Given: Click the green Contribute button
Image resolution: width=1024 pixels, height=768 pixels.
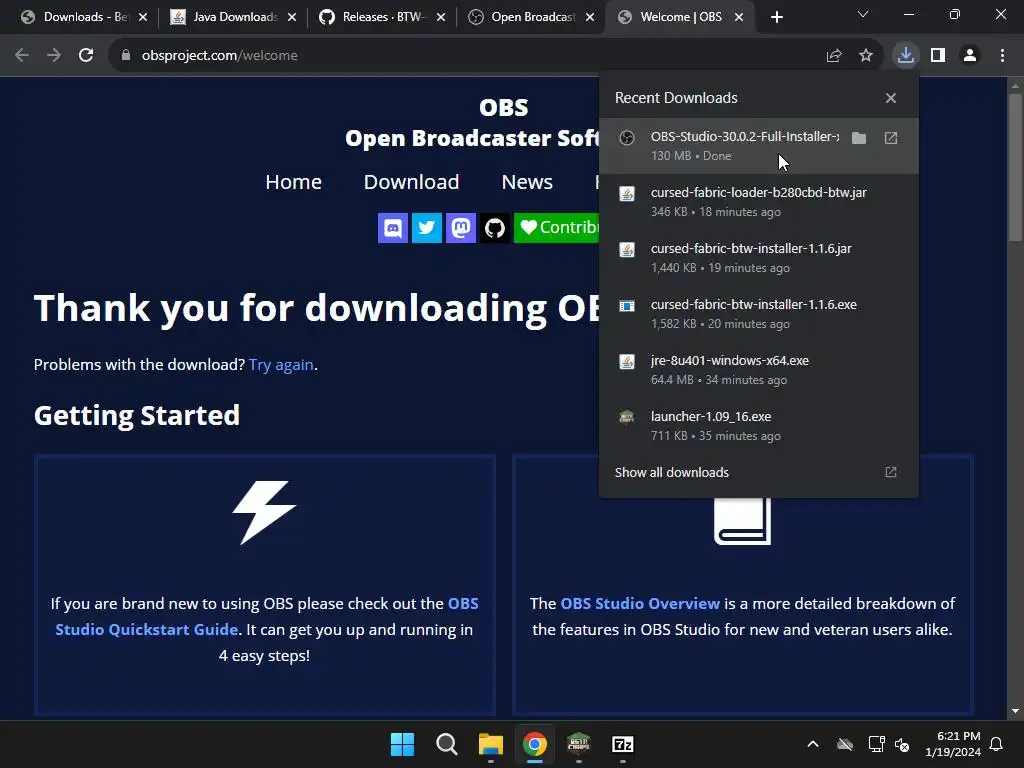Looking at the screenshot, I should pyautogui.click(x=556, y=228).
